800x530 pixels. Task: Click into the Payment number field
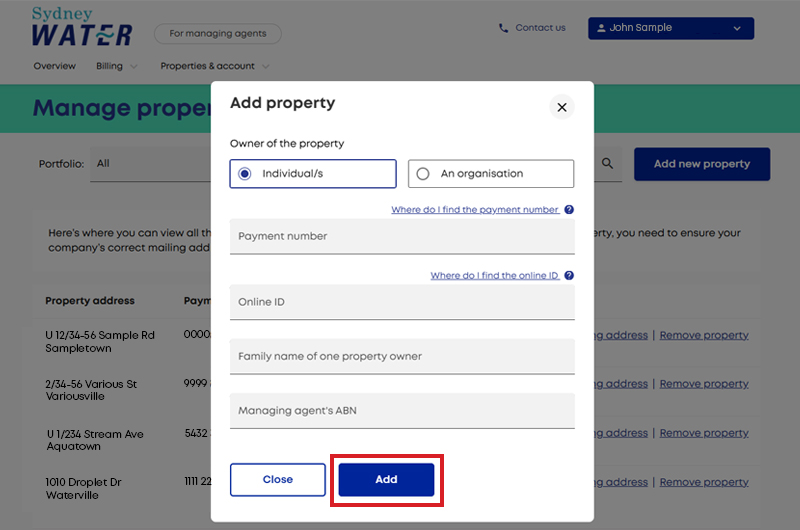(x=402, y=236)
